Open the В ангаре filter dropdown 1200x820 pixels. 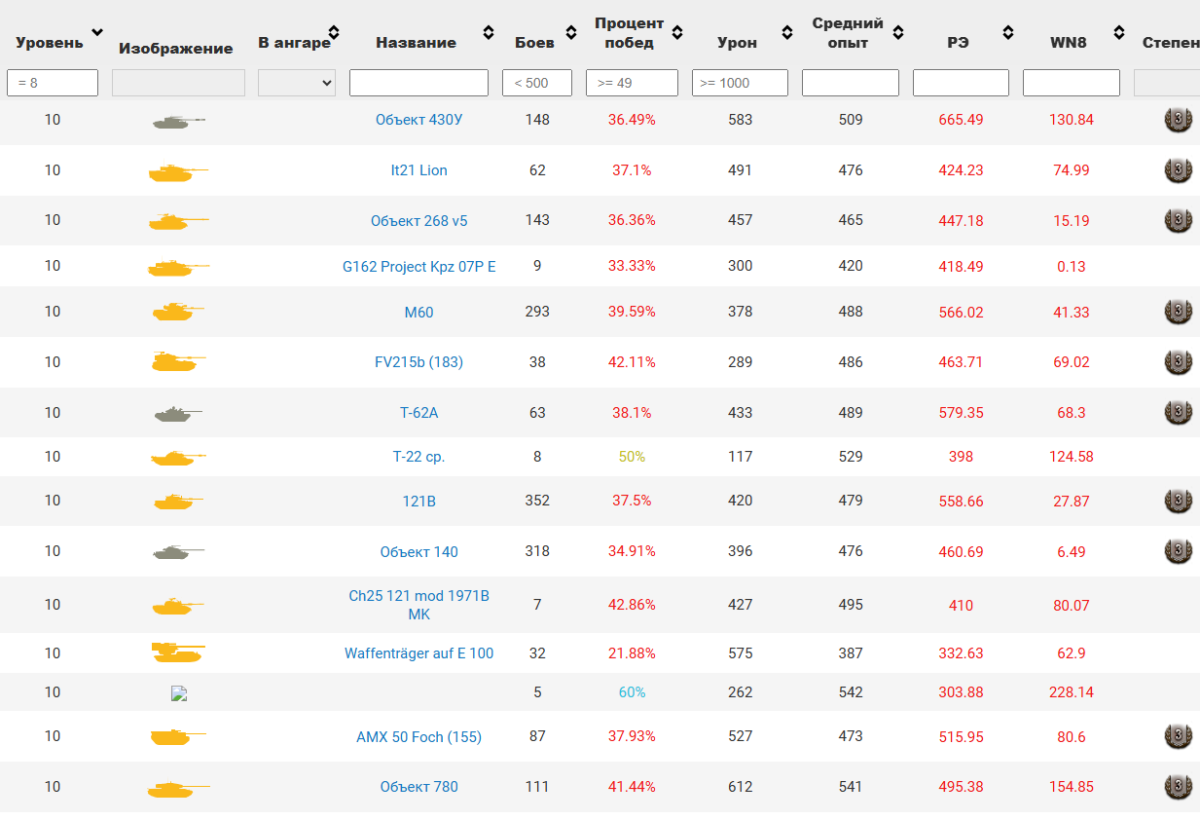(297, 83)
